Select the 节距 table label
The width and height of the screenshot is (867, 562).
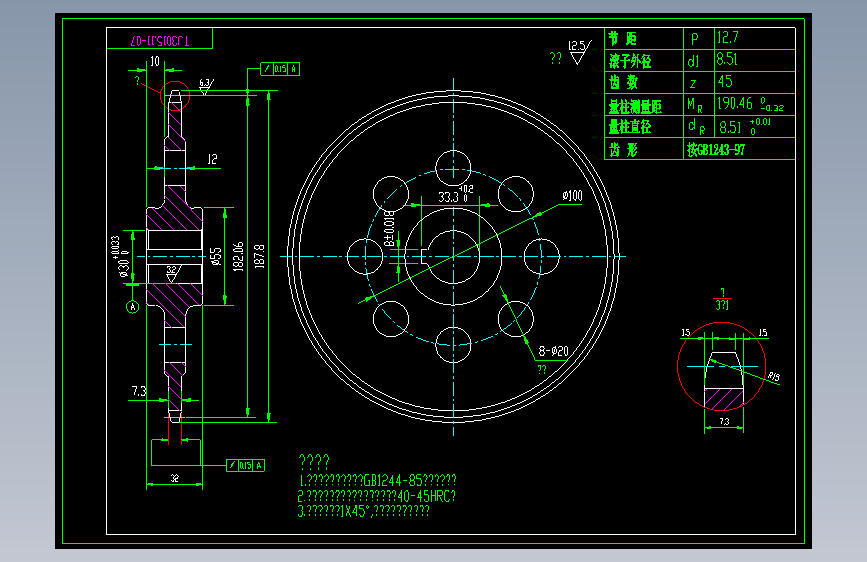tap(623, 39)
